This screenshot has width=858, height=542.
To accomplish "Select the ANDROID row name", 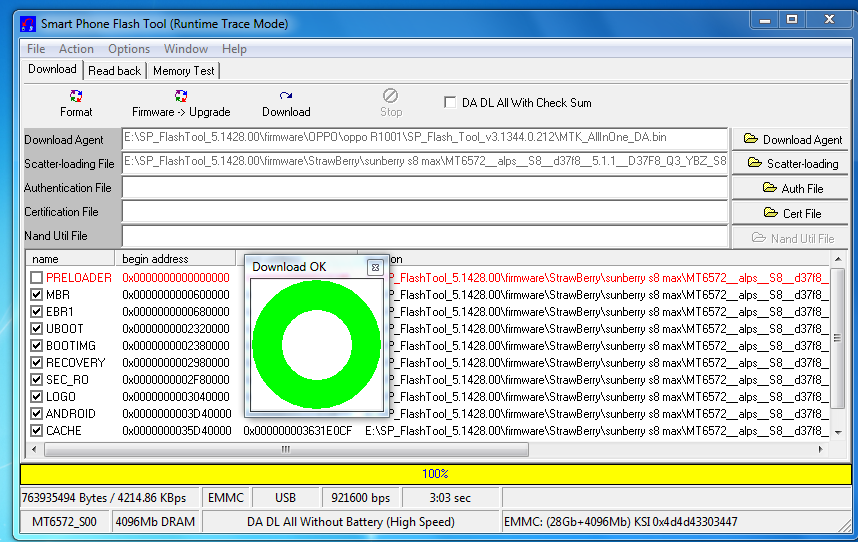I will [71, 413].
